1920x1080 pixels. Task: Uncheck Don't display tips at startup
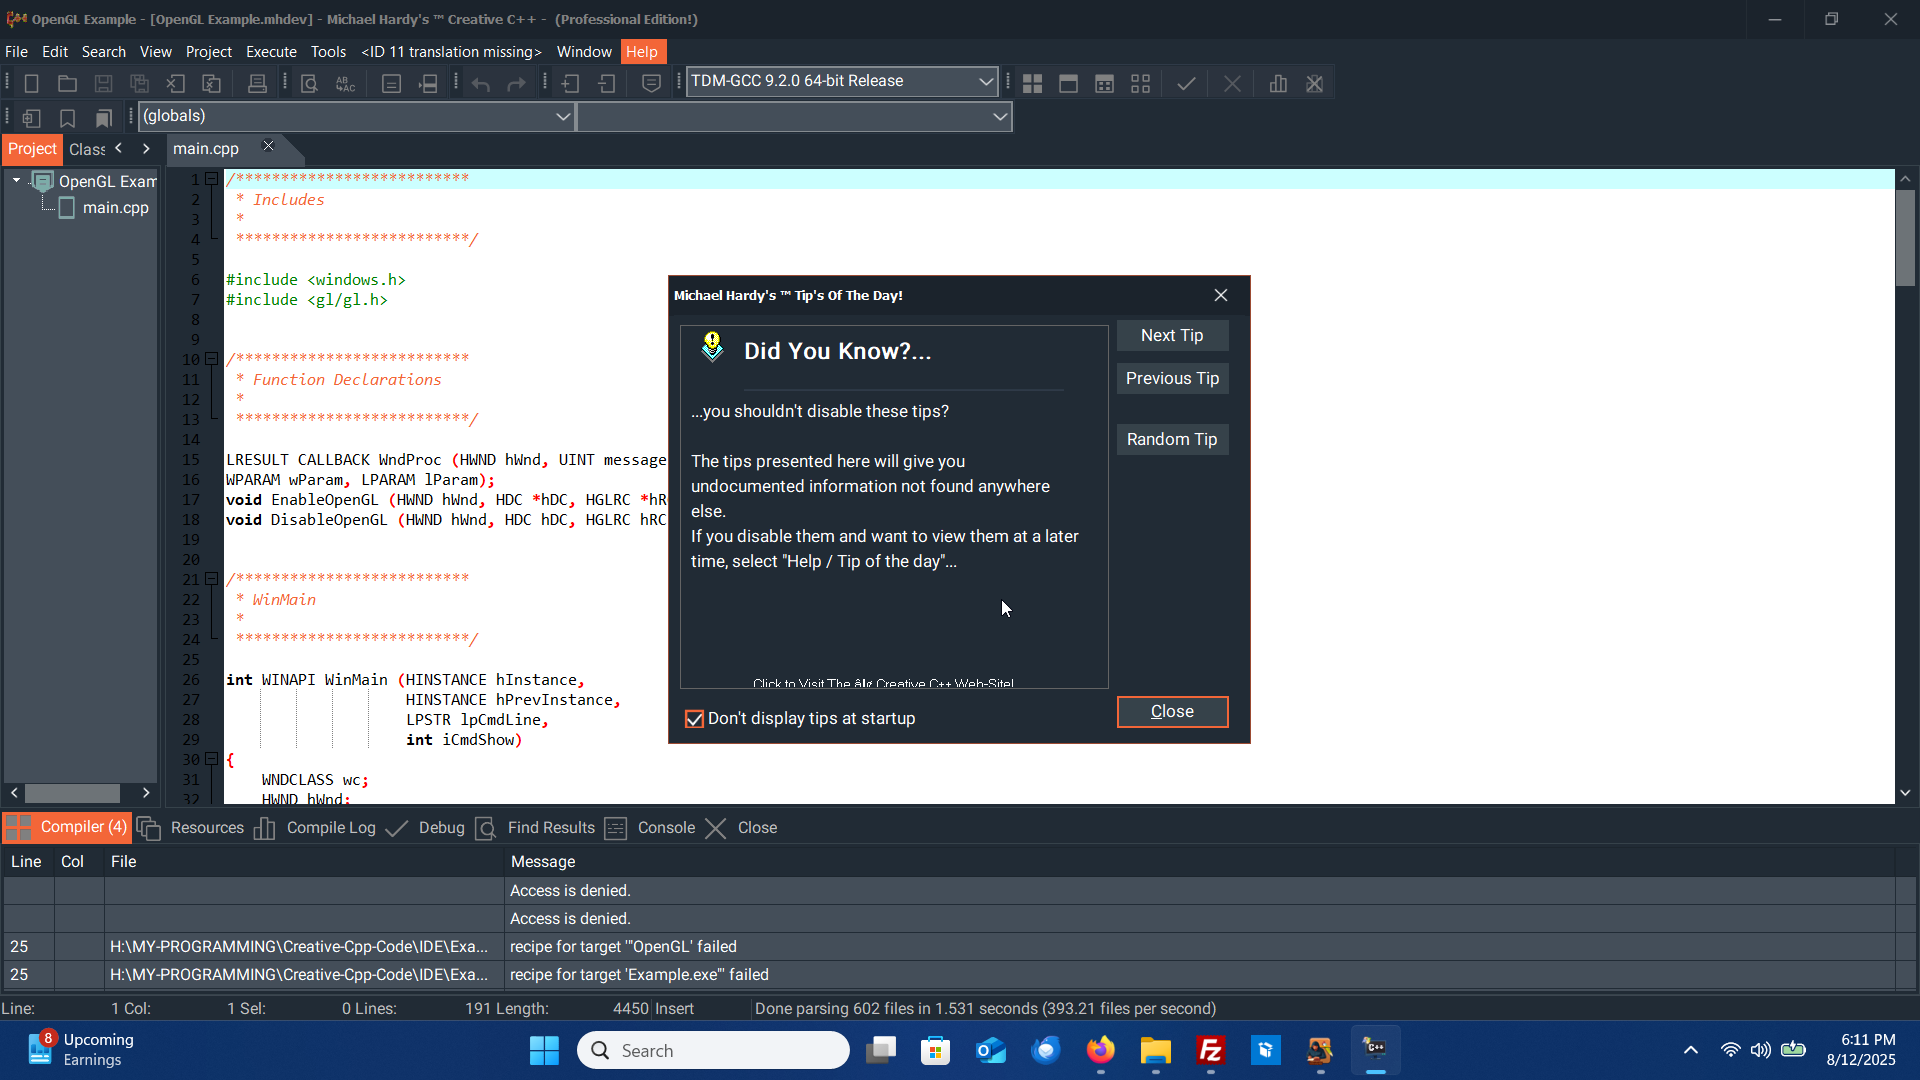[695, 719]
